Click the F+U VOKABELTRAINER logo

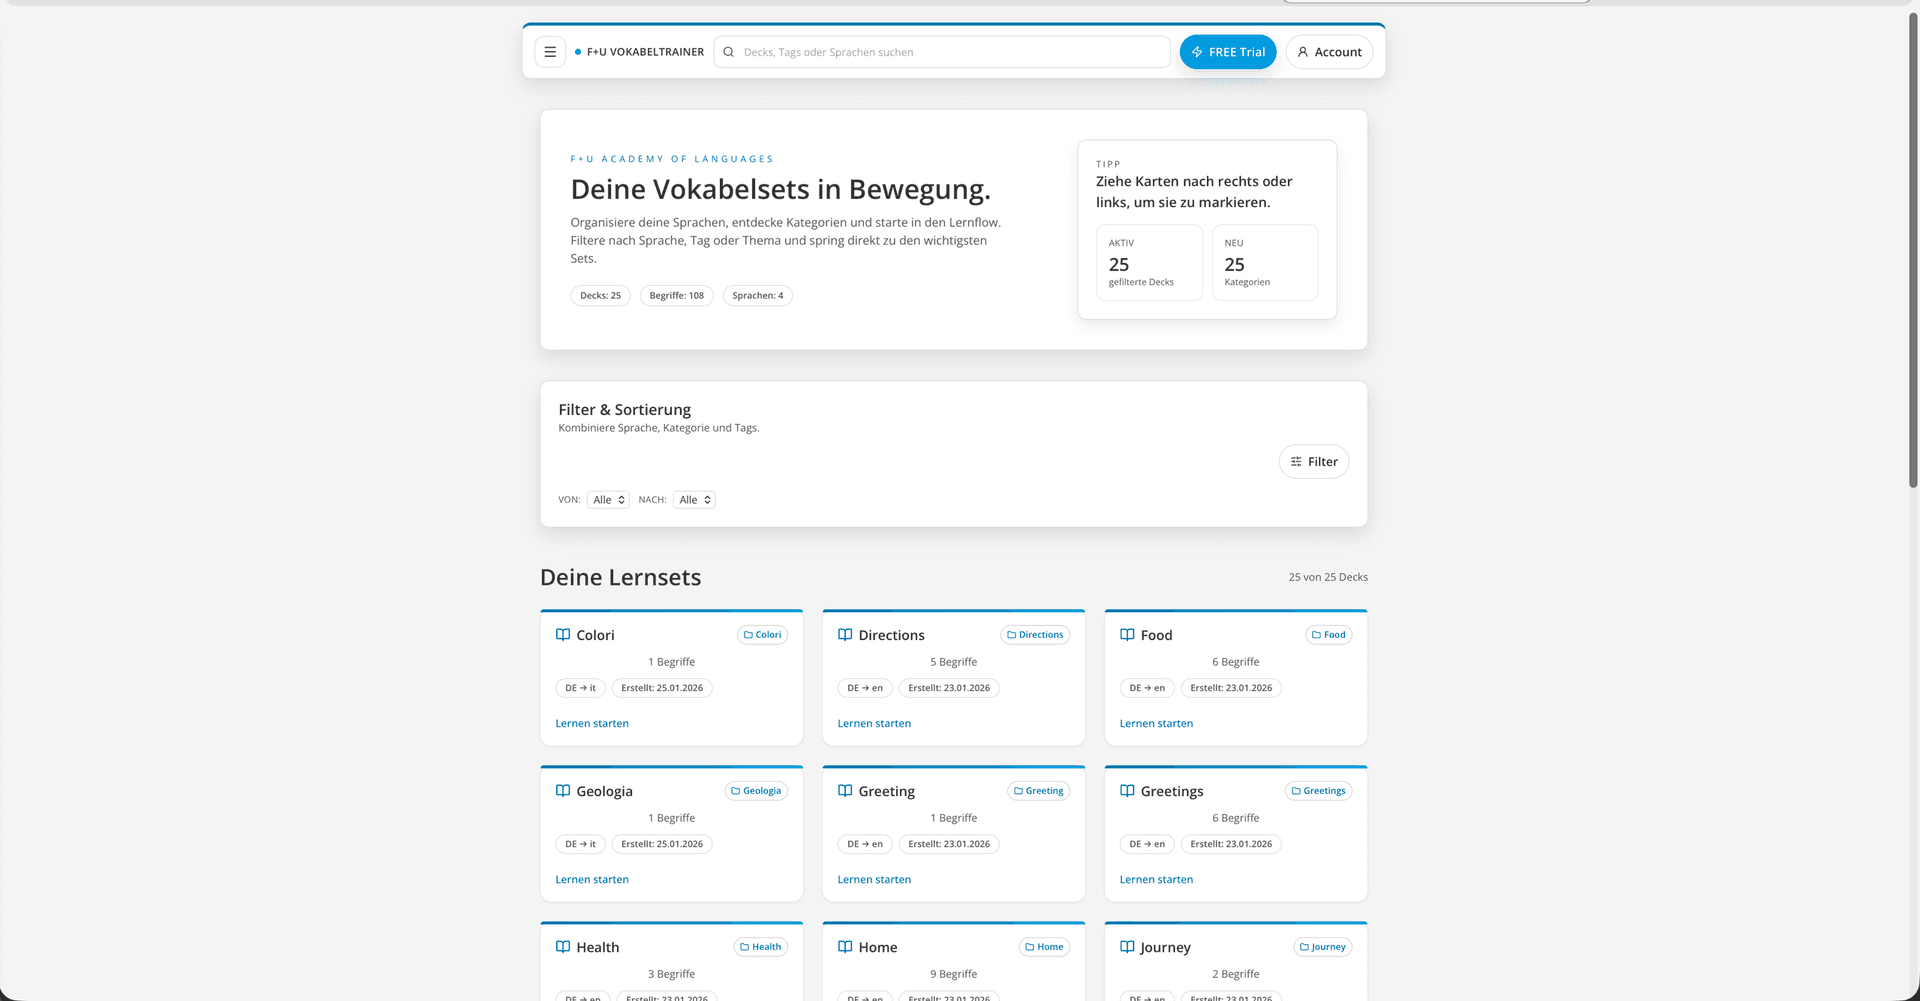pos(639,51)
